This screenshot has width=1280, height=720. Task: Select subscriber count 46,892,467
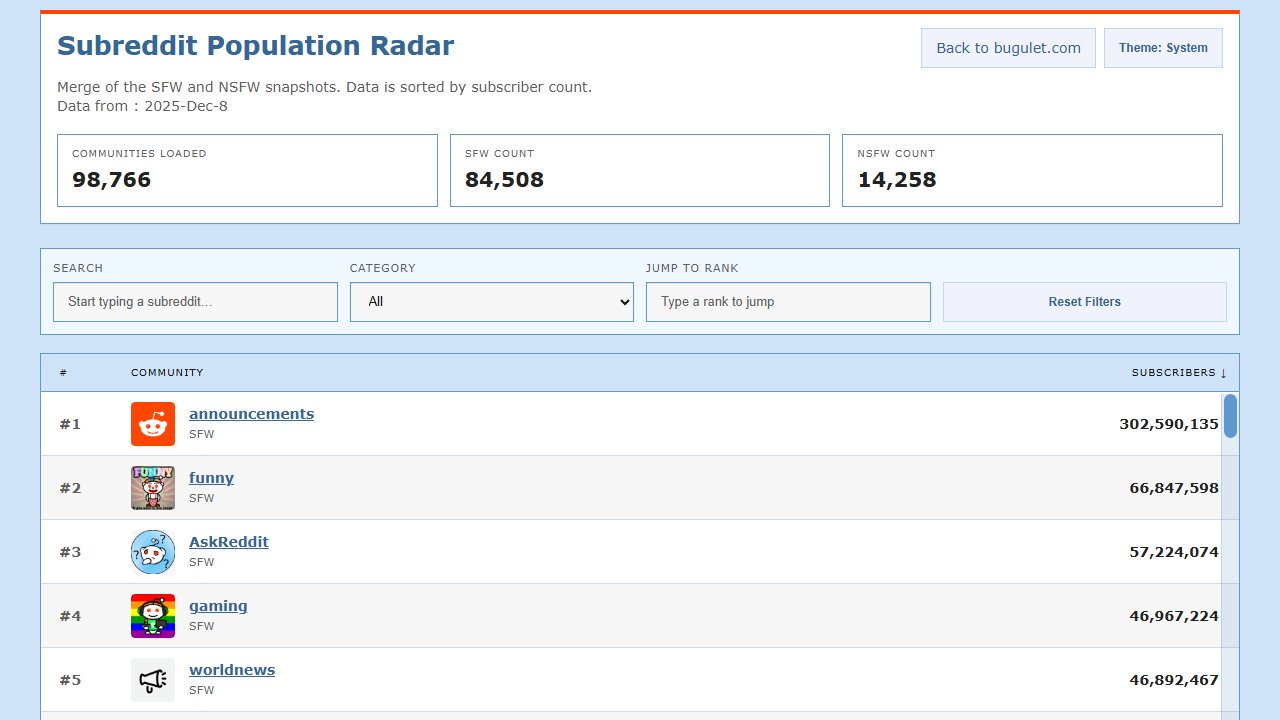1174,680
